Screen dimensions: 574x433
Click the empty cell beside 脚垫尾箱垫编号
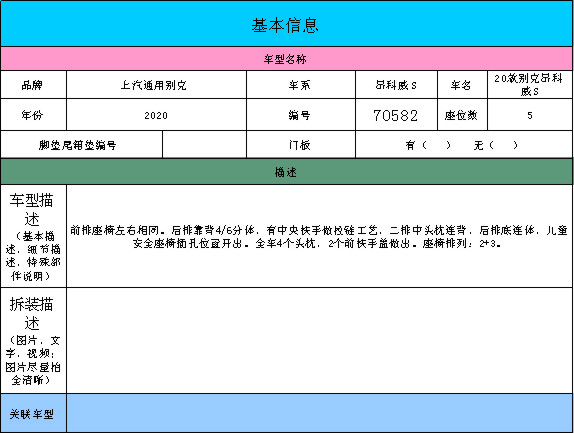click(204, 145)
